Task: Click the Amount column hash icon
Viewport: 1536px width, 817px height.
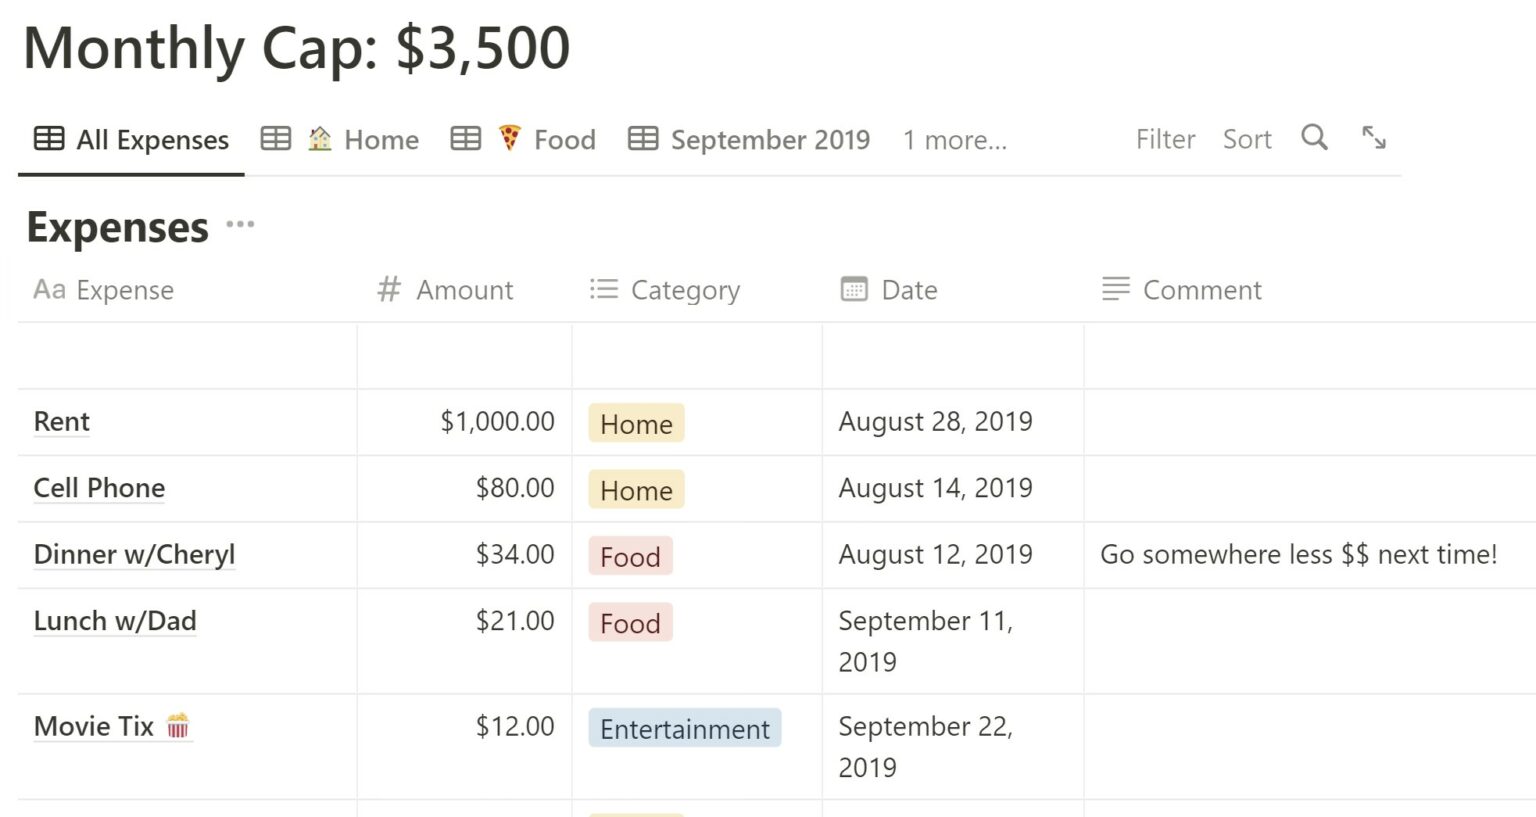Action: point(389,290)
